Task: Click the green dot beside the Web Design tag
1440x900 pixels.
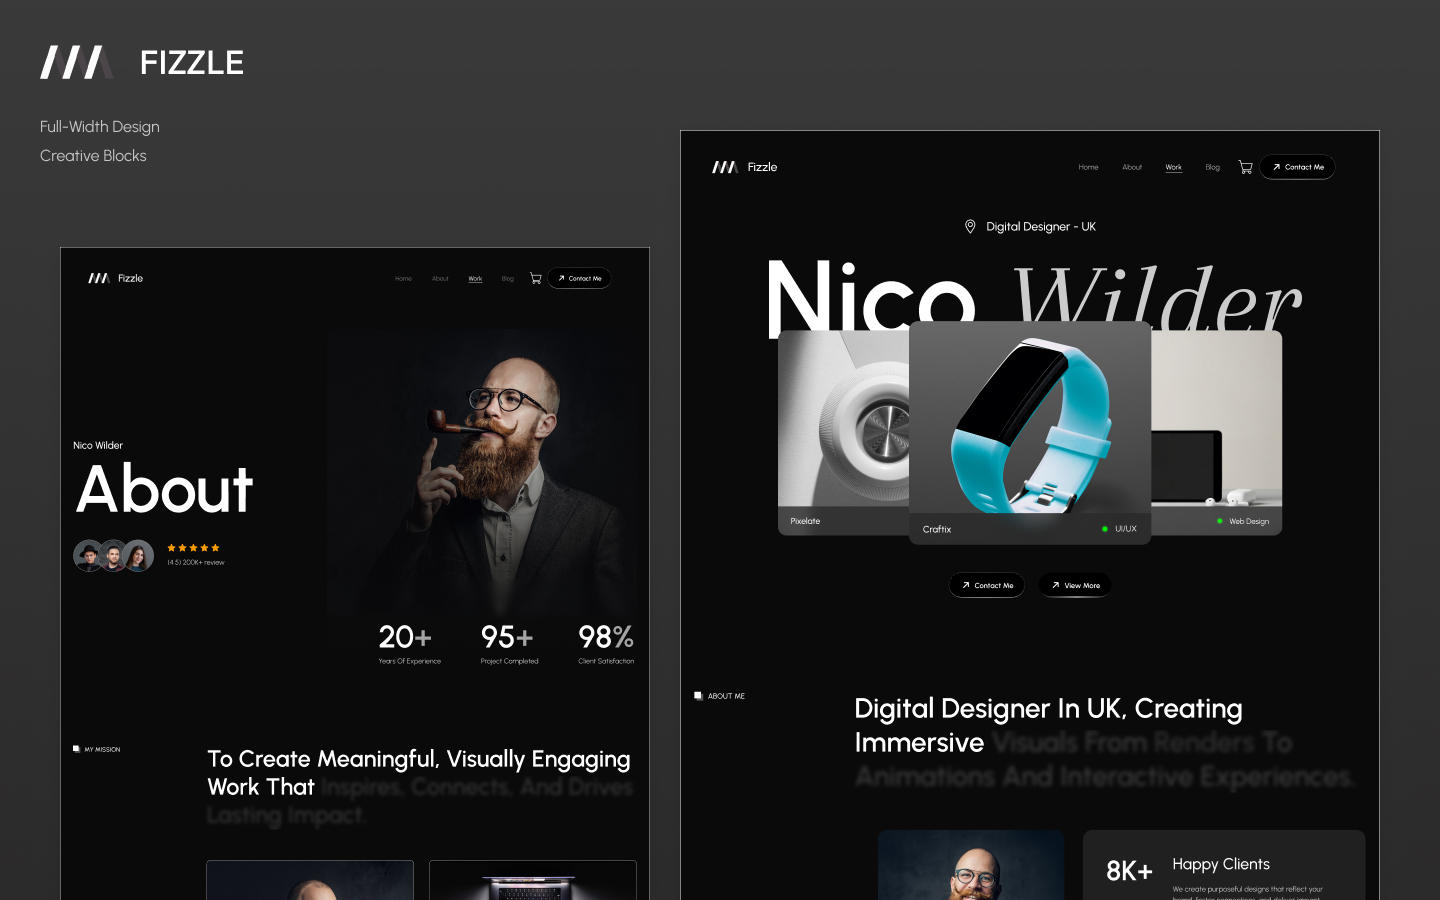Action: tap(1220, 521)
